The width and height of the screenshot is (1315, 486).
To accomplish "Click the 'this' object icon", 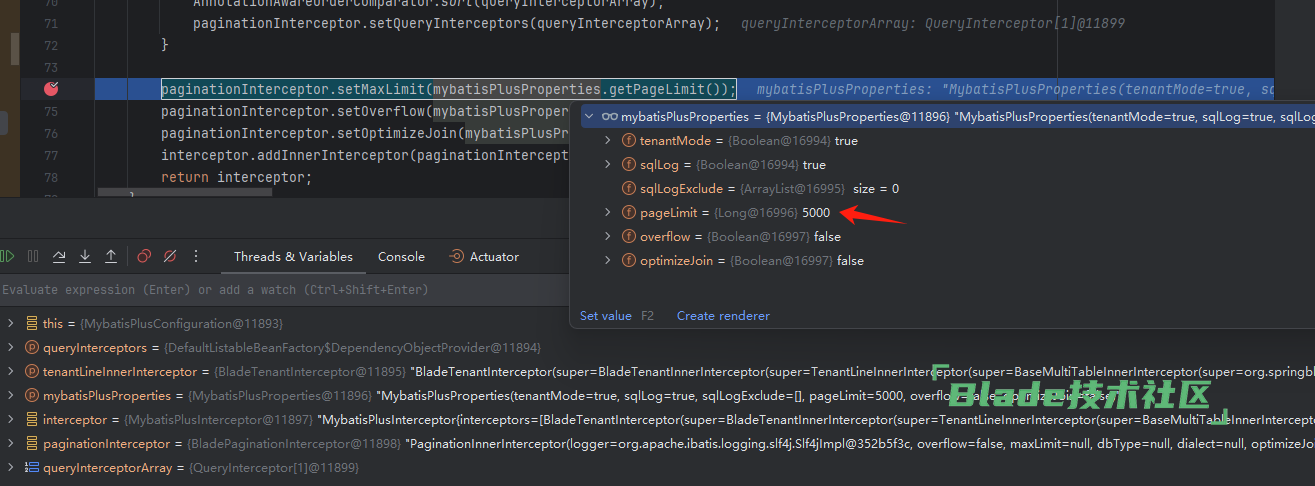I will click(x=31, y=324).
